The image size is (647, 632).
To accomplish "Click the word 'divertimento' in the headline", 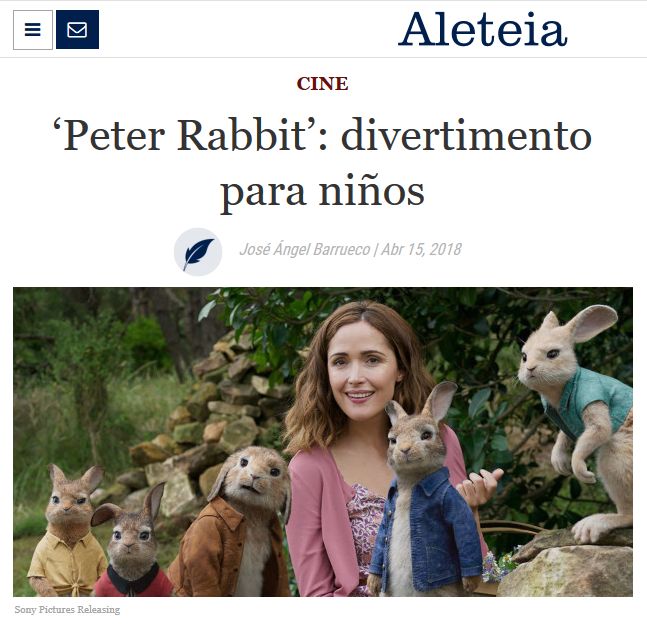I will click(466, 135).
